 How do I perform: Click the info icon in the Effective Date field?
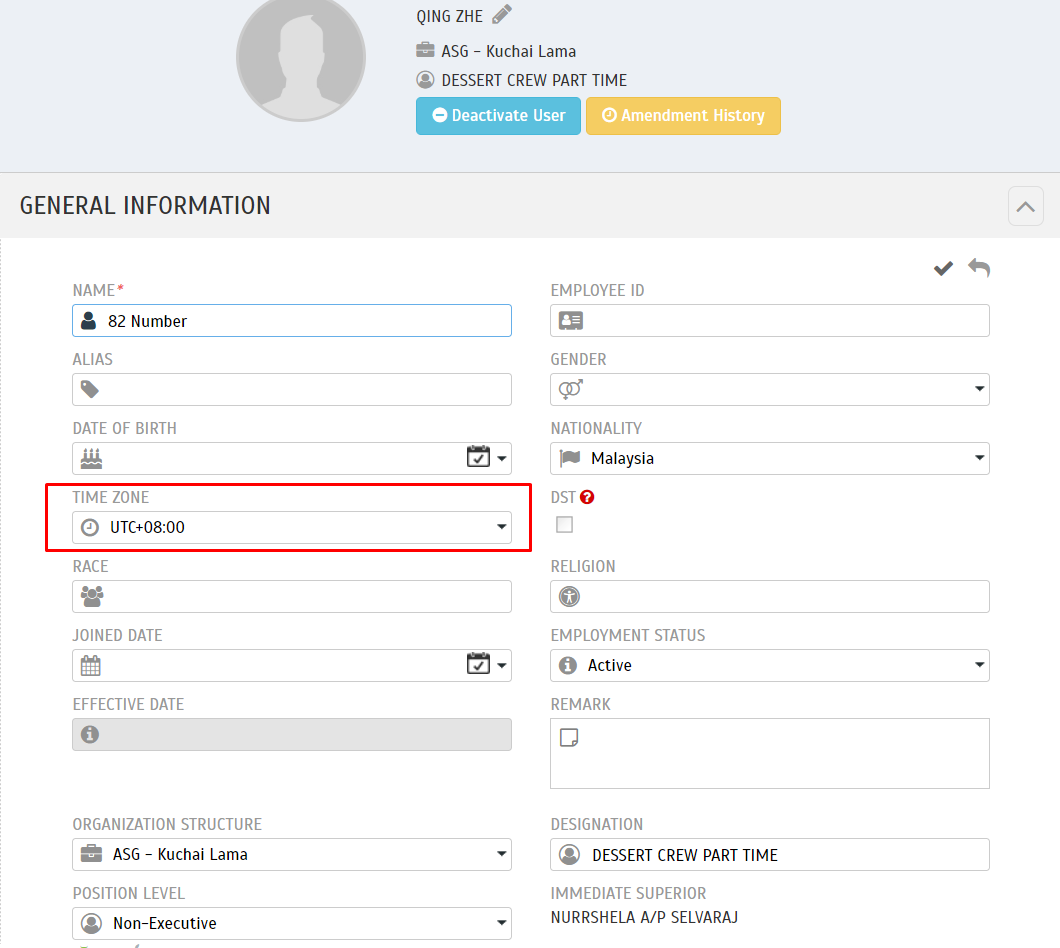pyautogui.click(x=91, y=734)
